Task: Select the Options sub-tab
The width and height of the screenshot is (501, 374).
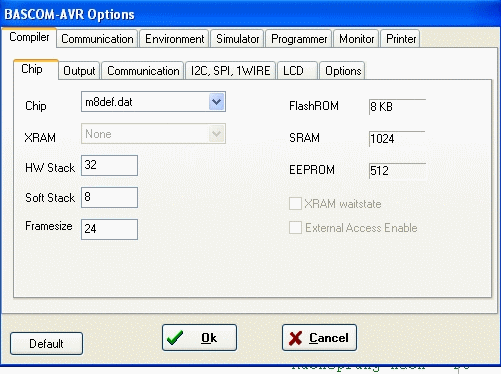Action: 342,71
